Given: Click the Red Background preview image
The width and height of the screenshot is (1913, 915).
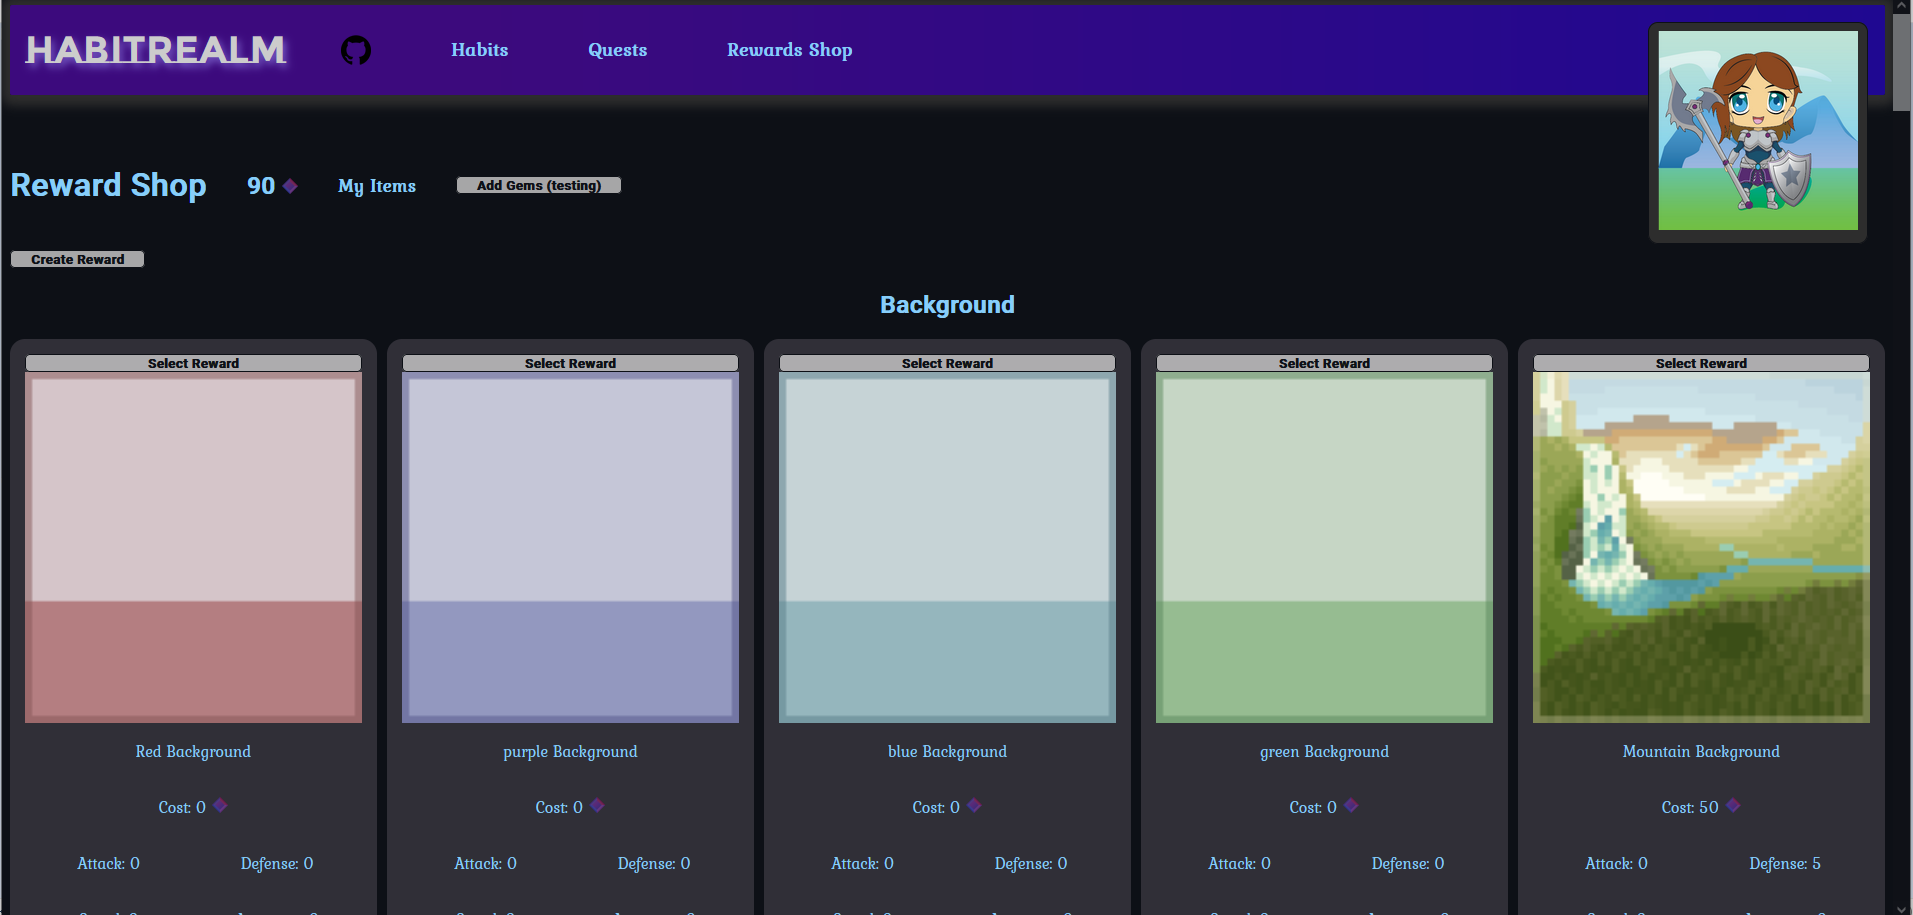Looking at the screenshot, I should click(193, 548).
